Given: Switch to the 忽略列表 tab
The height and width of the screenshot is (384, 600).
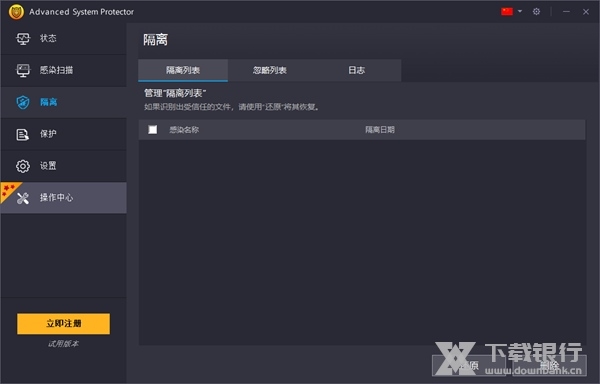Looking at the screenshot, I should click(270, 70).
